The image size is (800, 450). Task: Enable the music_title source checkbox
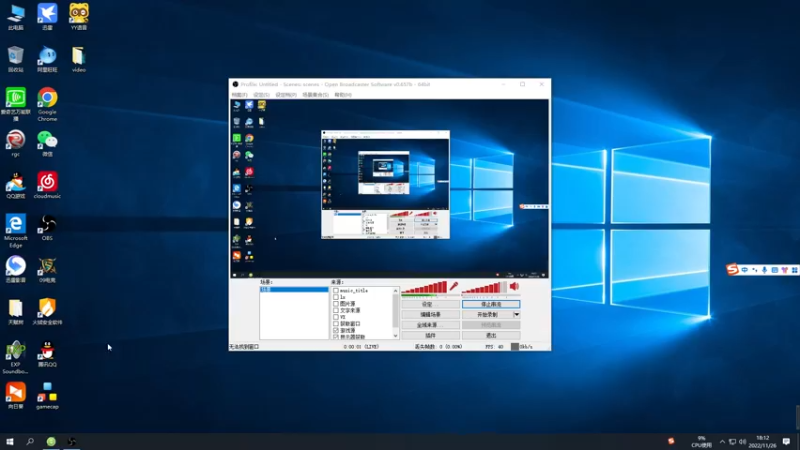336,290
